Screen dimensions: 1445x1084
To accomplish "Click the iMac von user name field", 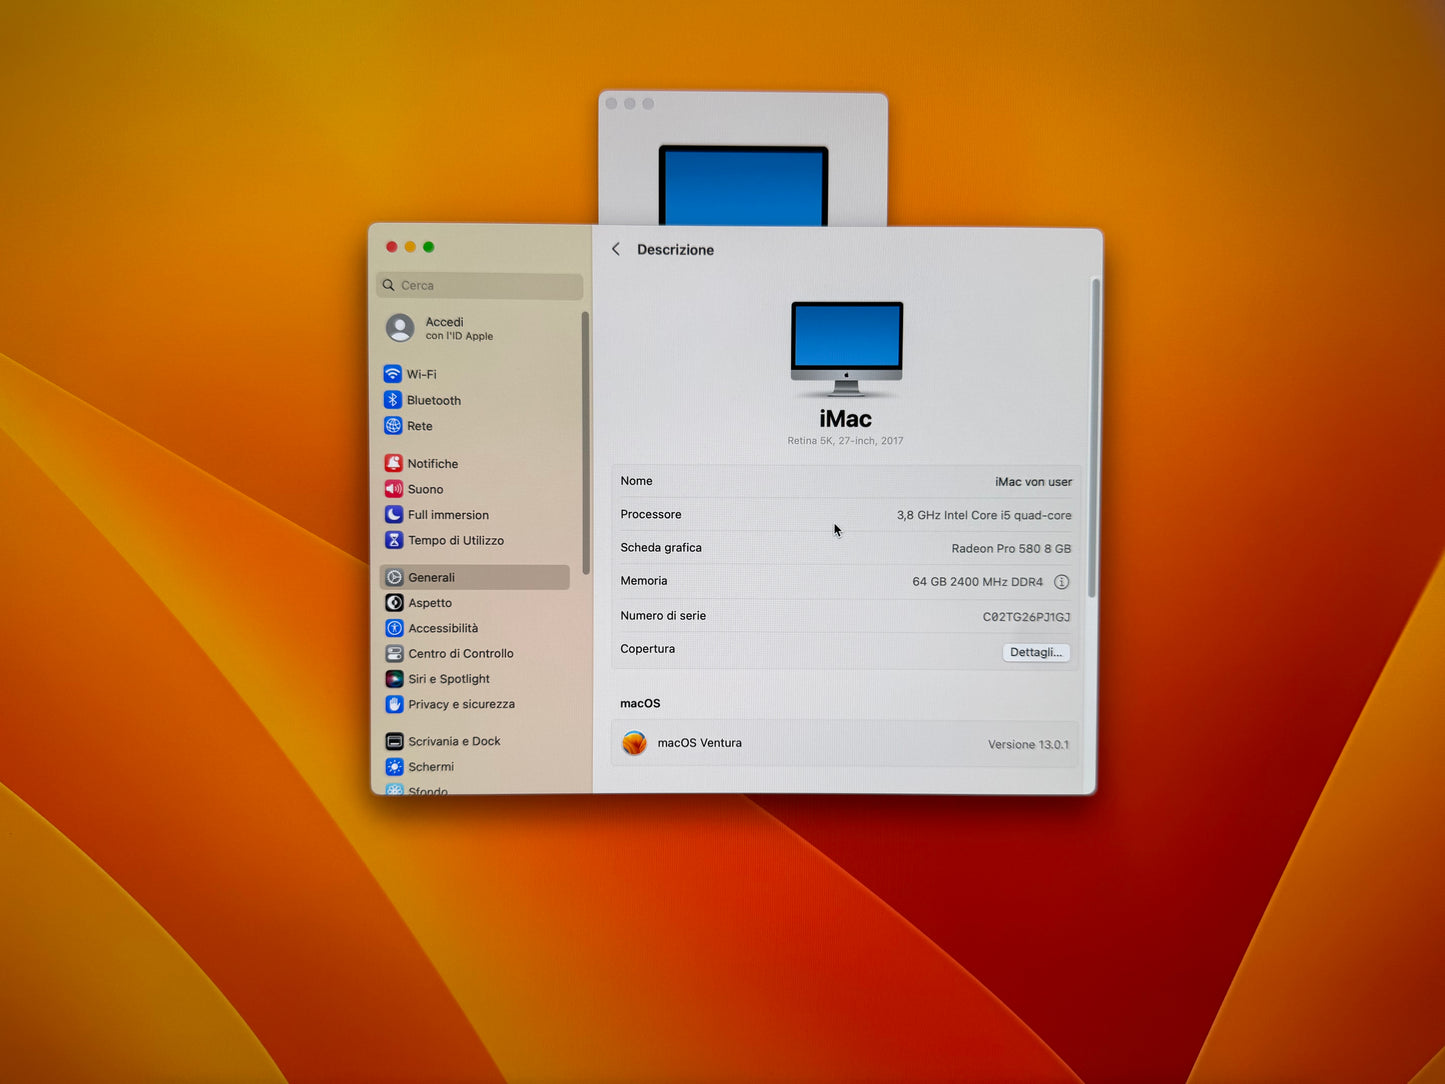I will click(1032, 482).
